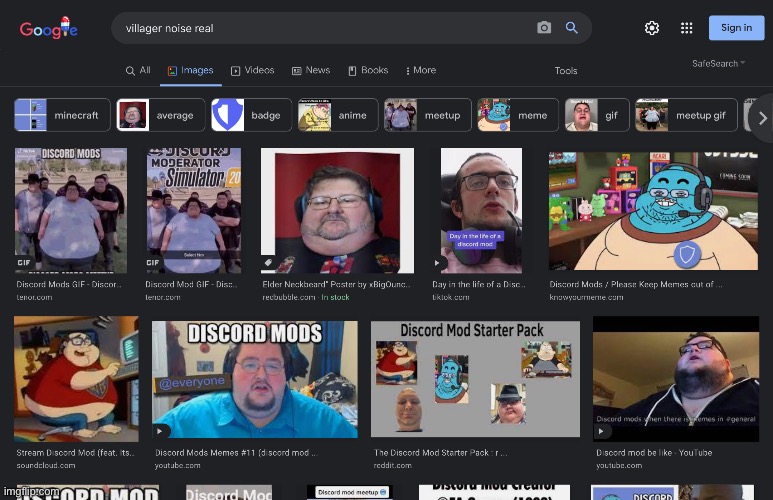
Task: Open Discord mod be like YouTube thumbnail
Action: [676, 379]
